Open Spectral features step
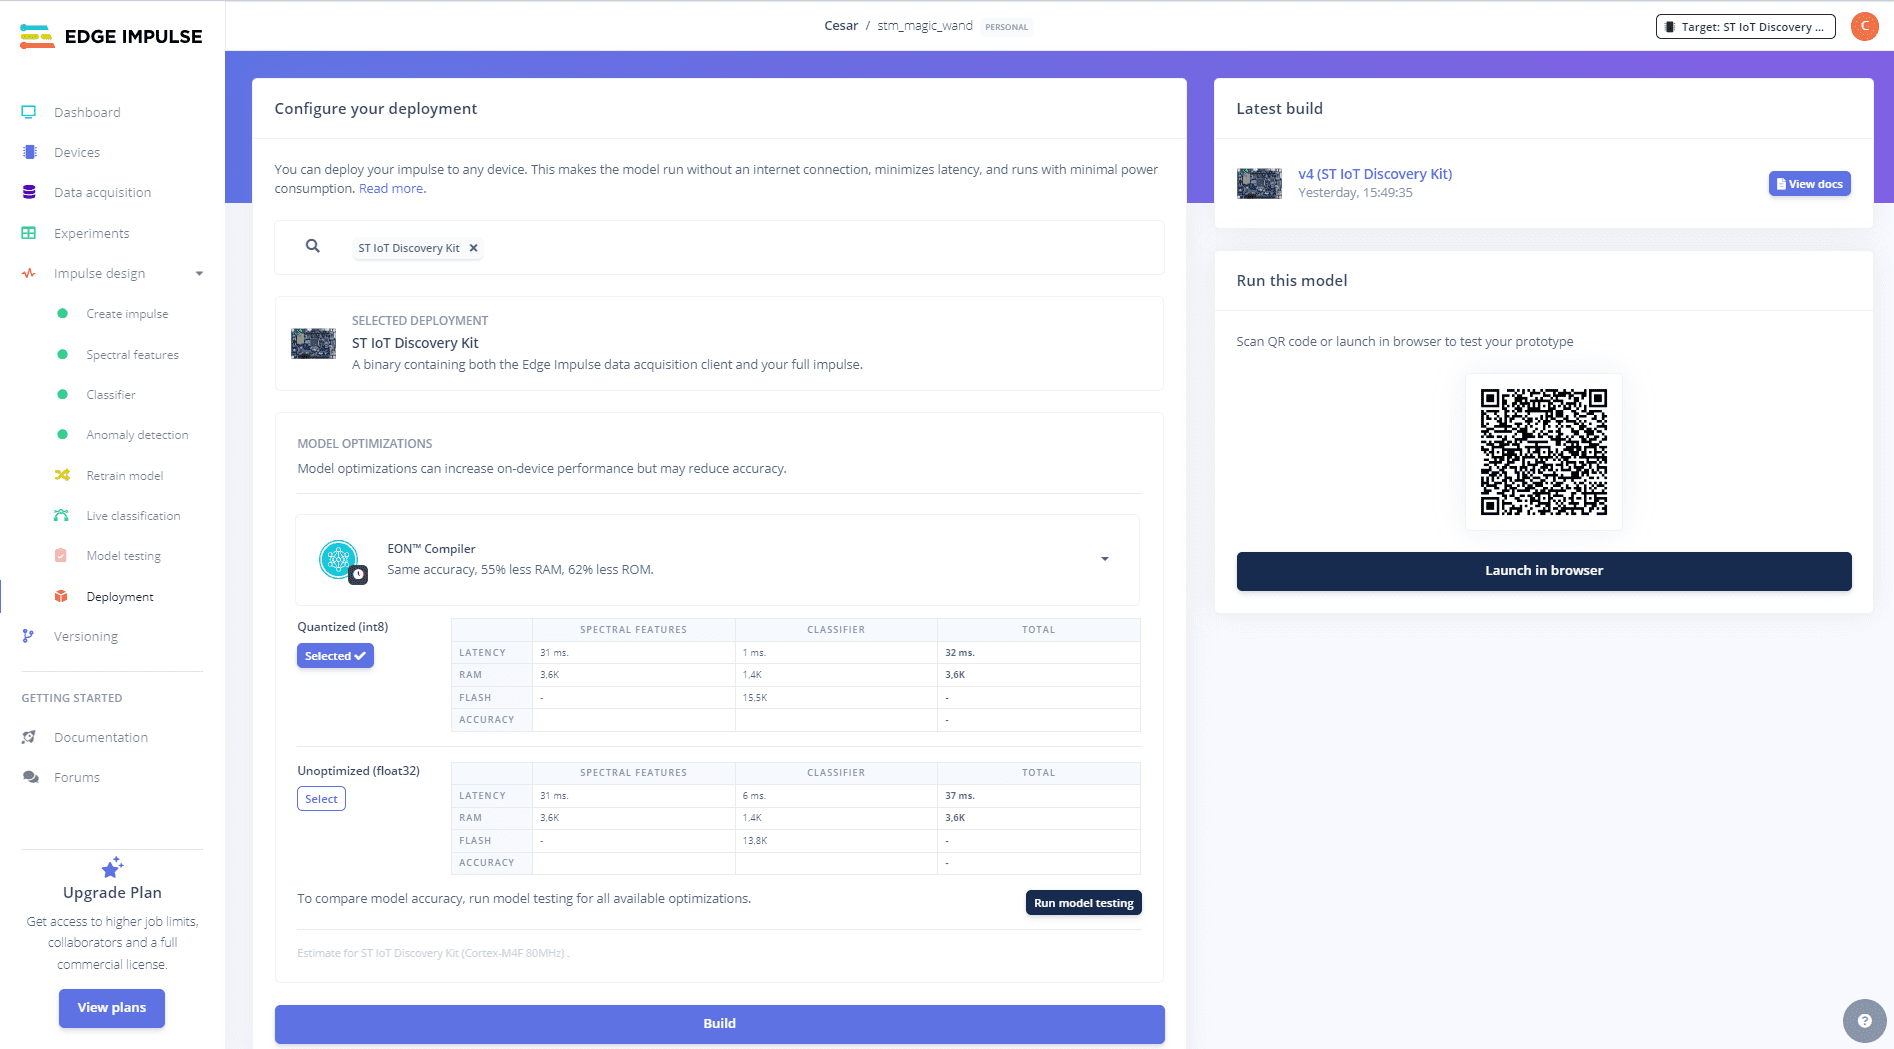The image size is (1894, 1049). 133,354
